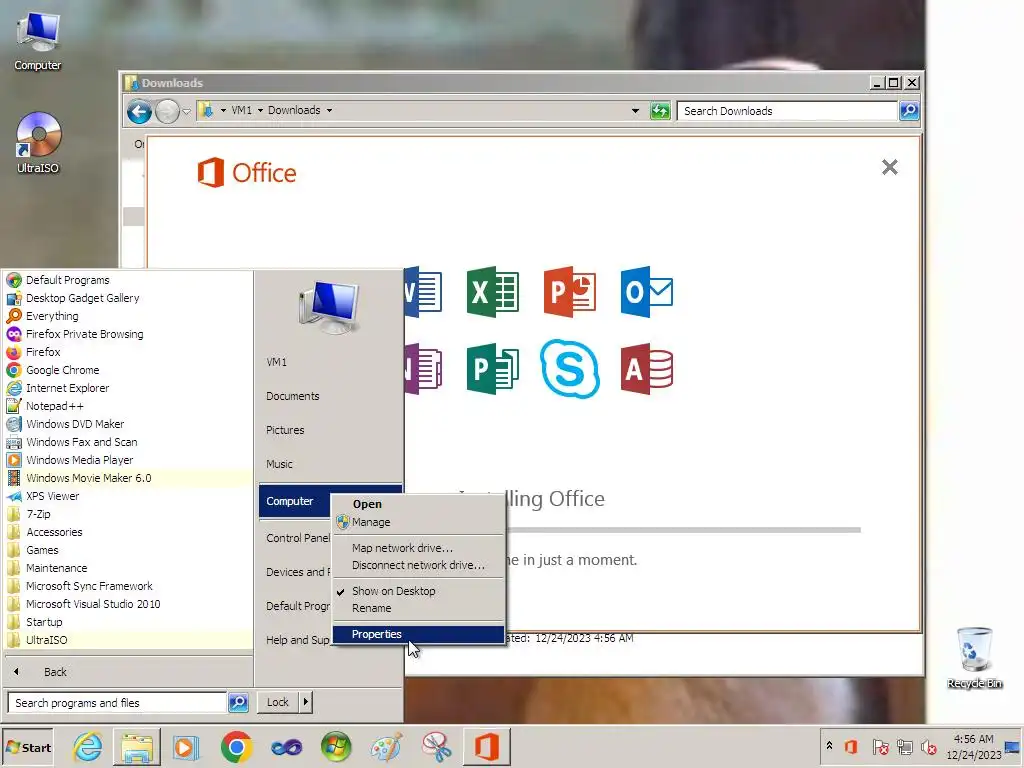Image resolution: width=1024 pixels, height=768 pixels.
Task: Launch Desktop Gadget Gallery
Action: 82,298
